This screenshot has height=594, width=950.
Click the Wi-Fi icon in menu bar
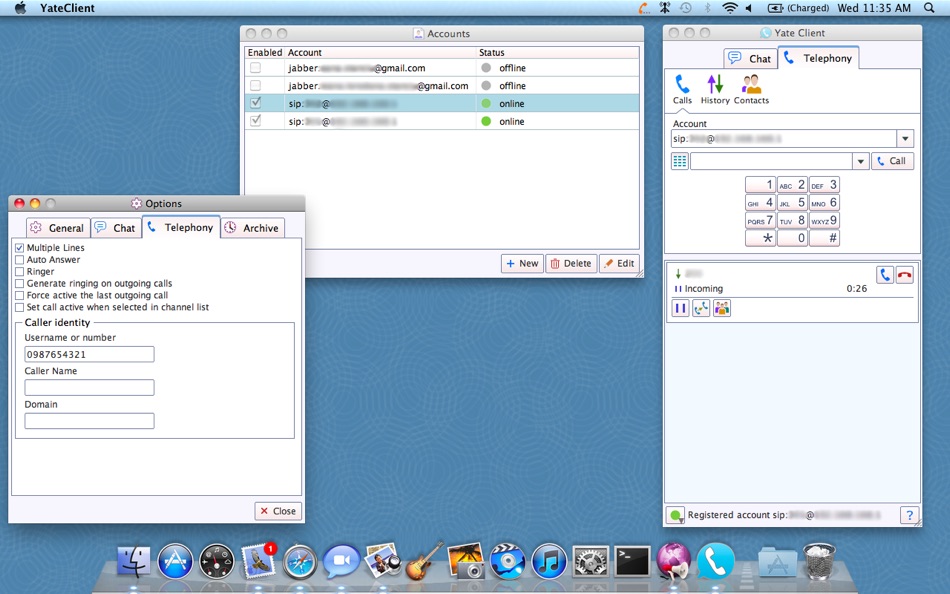[730, 8]
